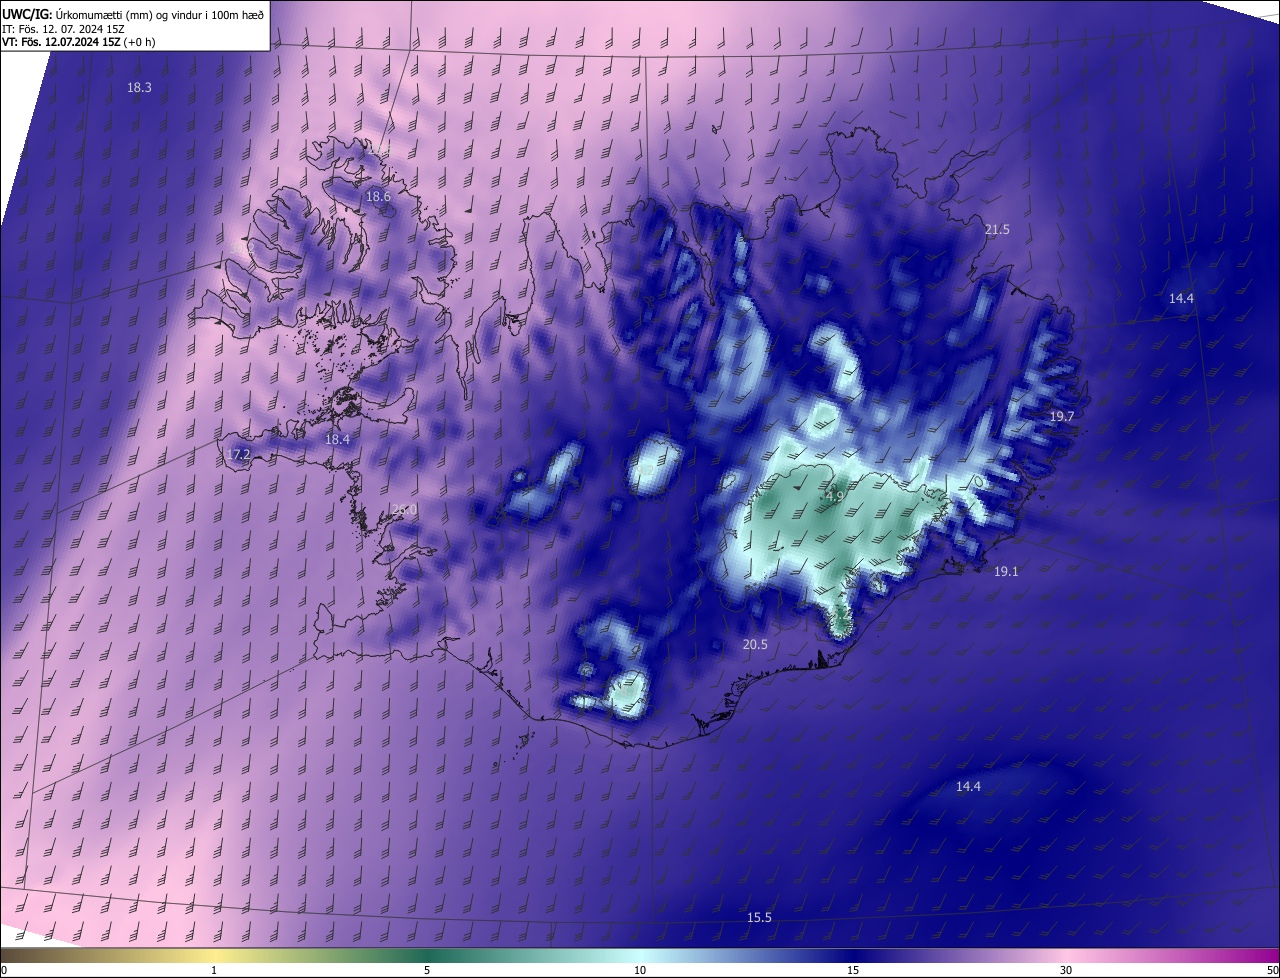Click colour scale tick label 5
The width and height of the screenshot is (1280, 978).
[x=427, y=970]
